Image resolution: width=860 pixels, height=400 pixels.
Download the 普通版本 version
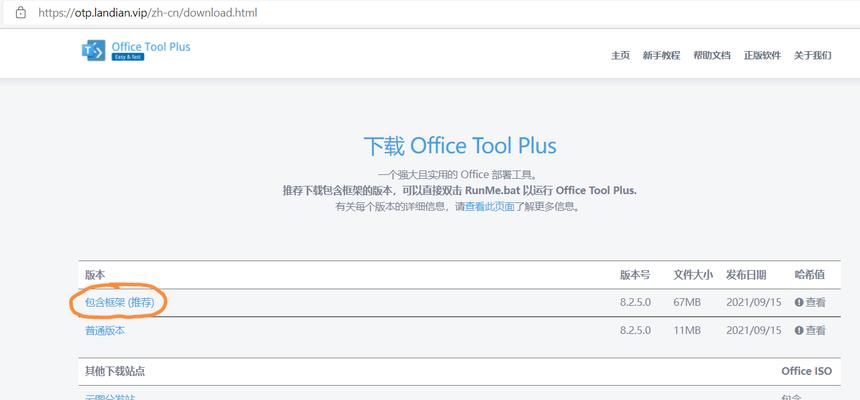click(x=105, y=331)
